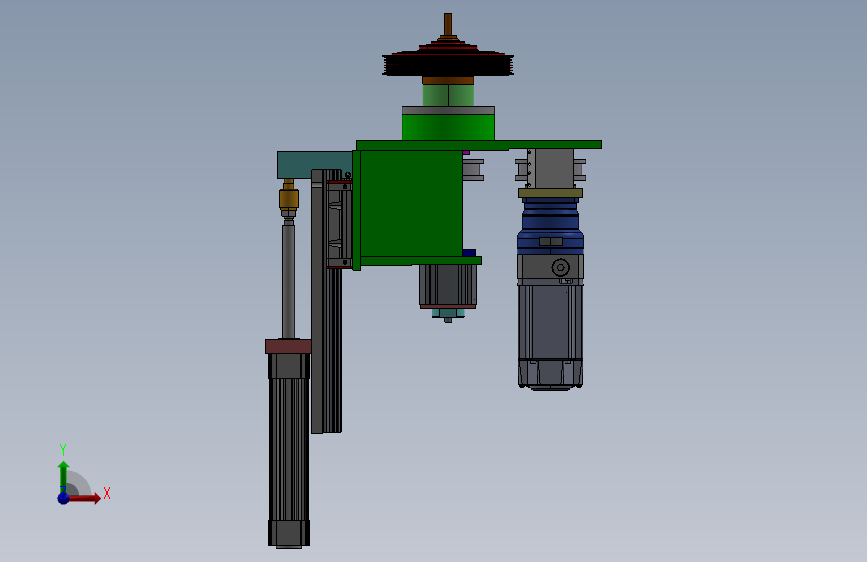This screenshot has height=562, width=867.
Task: Select the olive flange plate above gearbox
Action: click(550, 193)
